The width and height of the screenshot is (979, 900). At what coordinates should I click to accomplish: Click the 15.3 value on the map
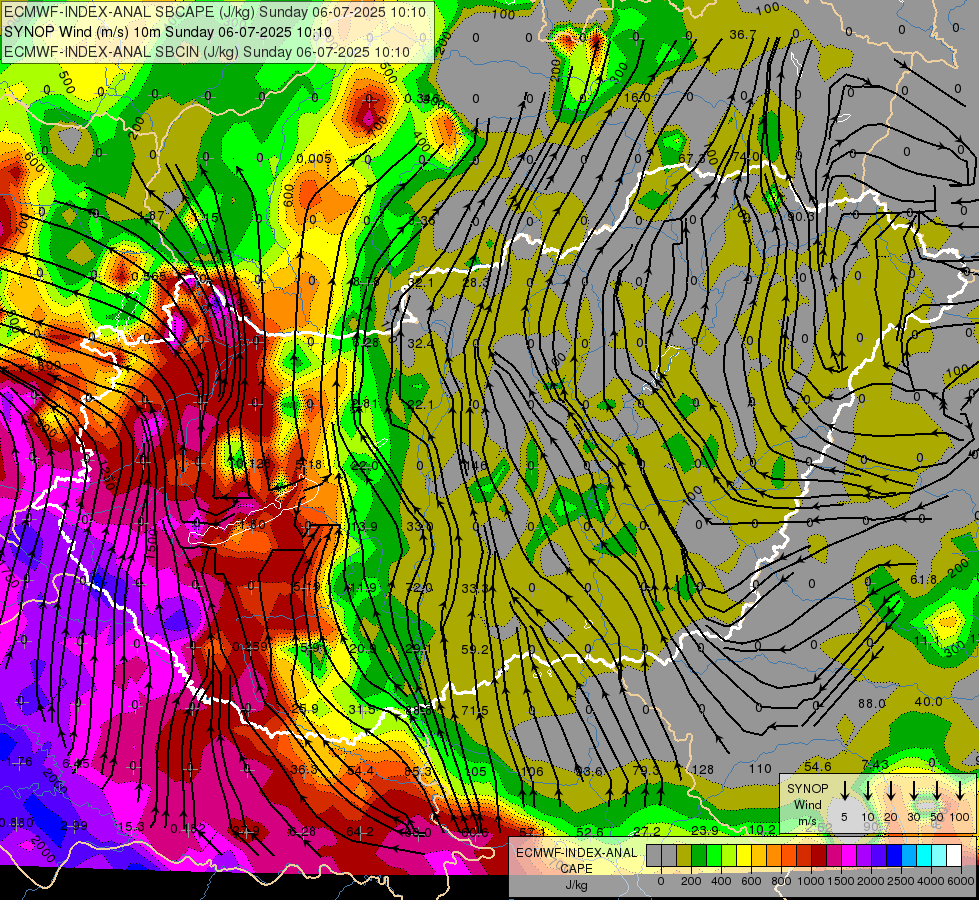click(x=131, y=827)
